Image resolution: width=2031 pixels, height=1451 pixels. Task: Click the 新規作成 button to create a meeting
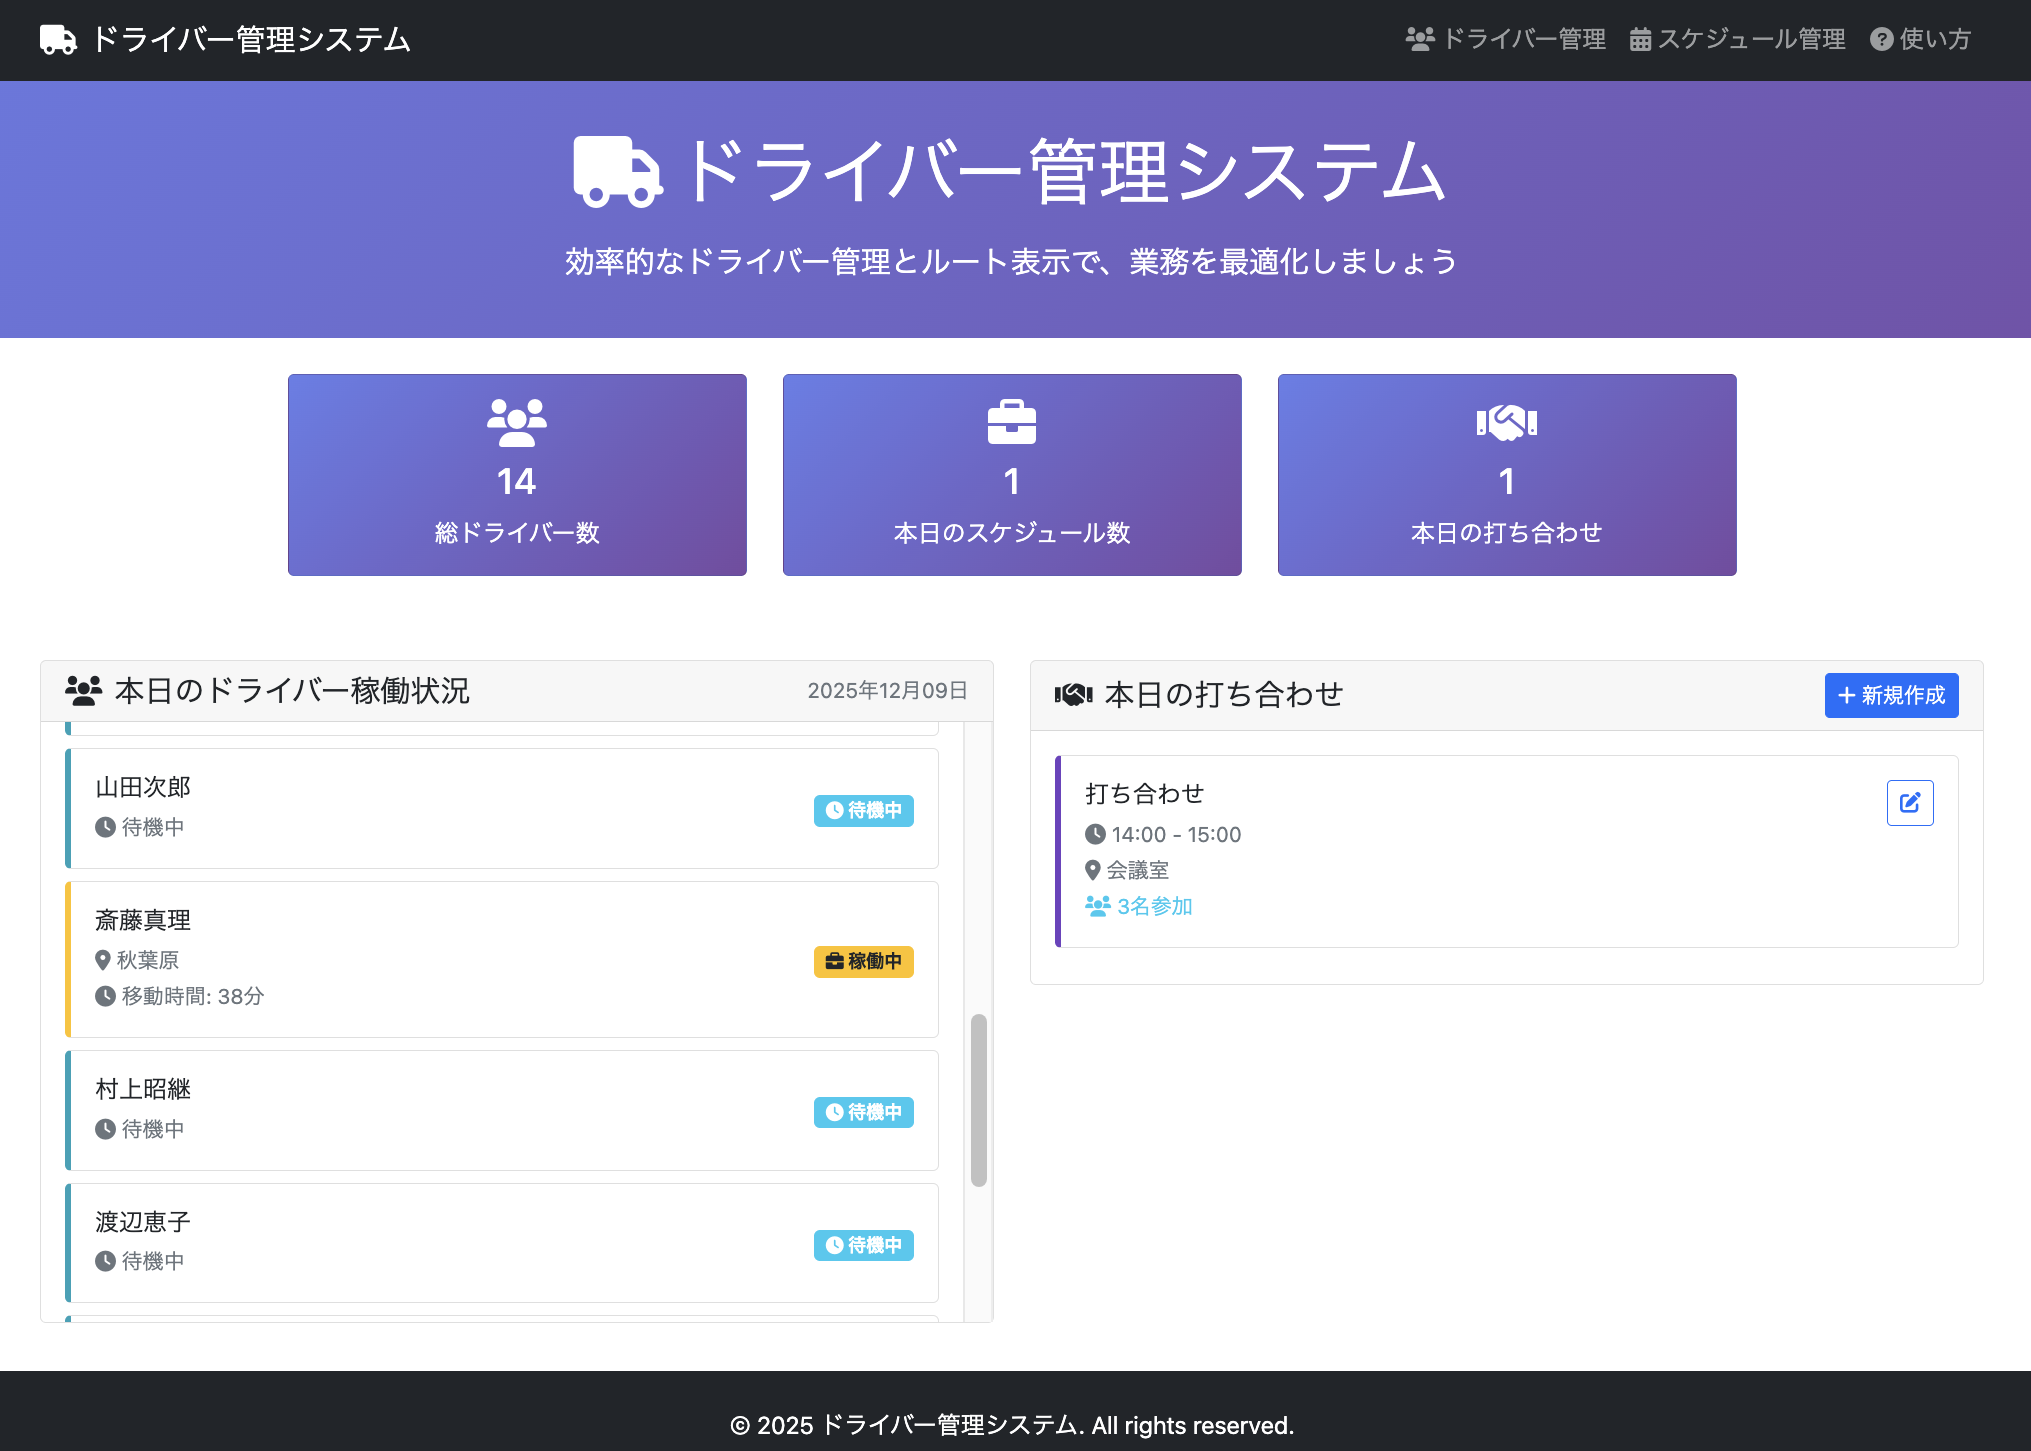coord(1890,695)
